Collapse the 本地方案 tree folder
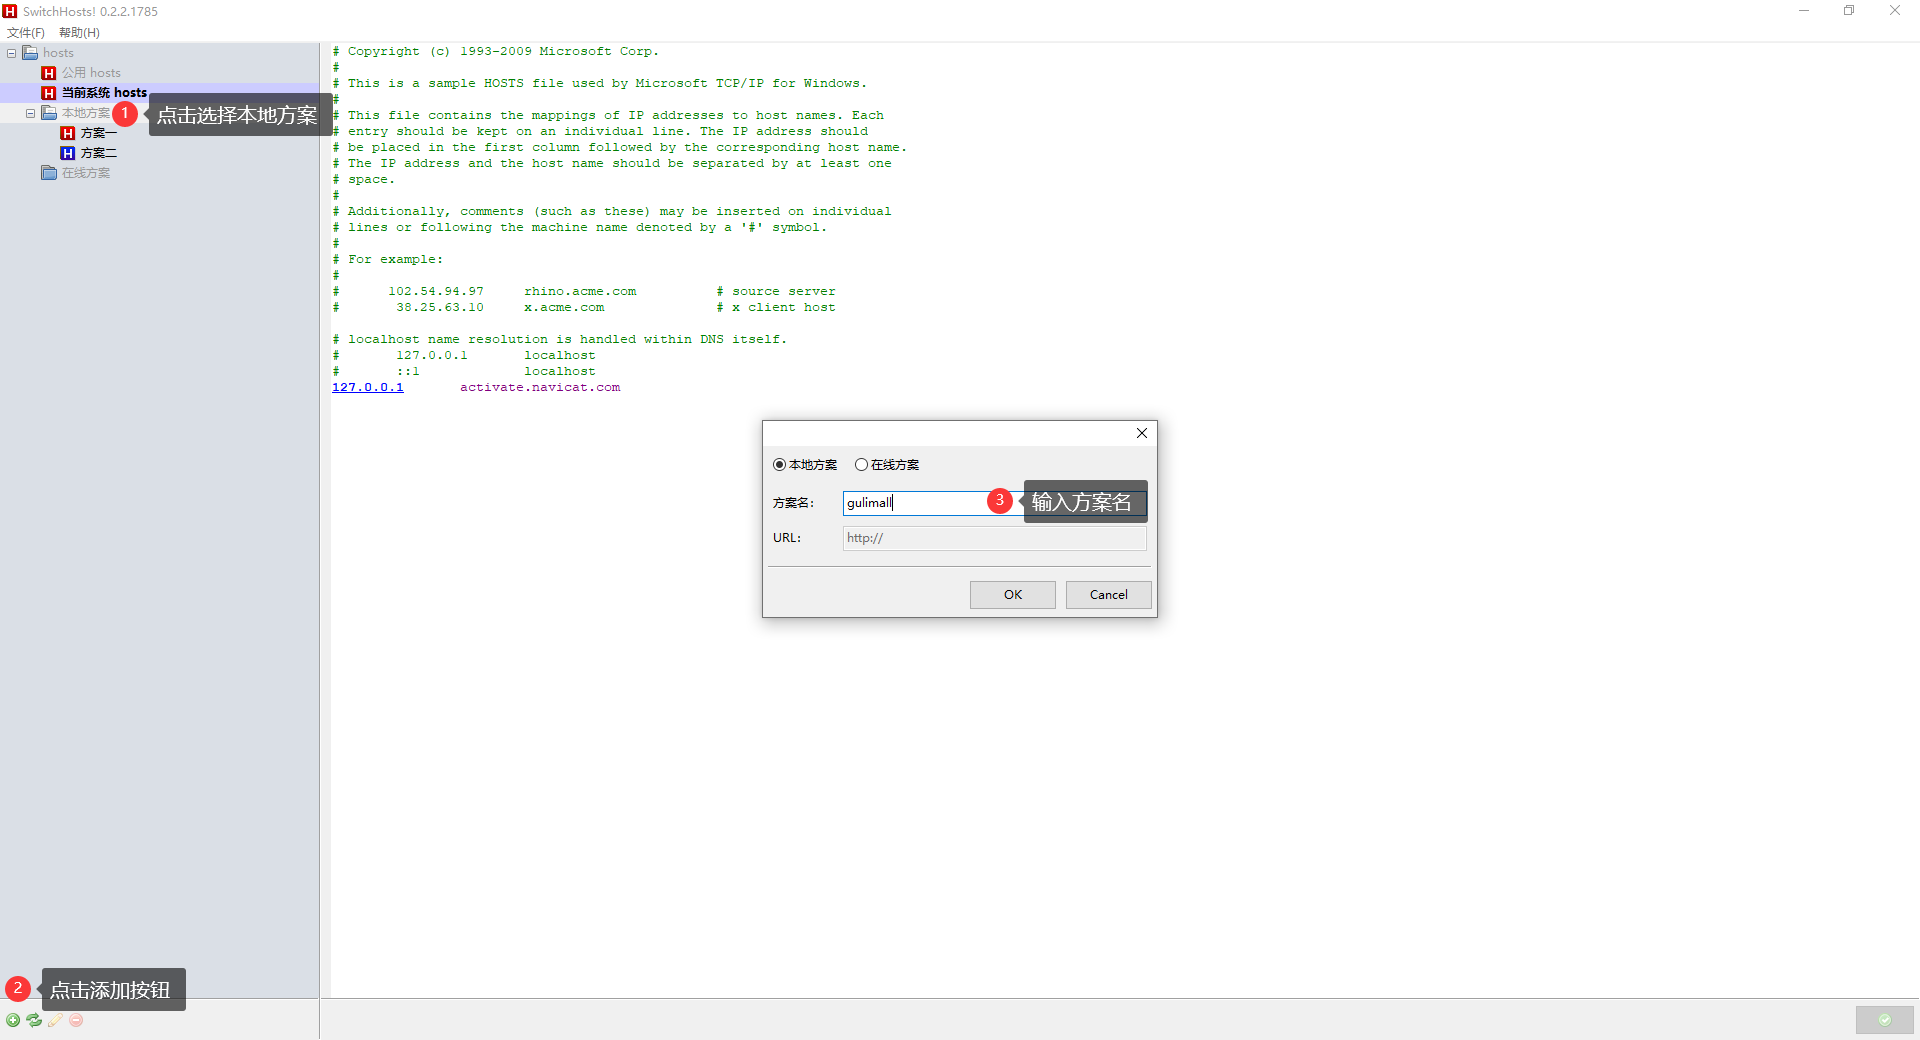1920x1040 pixels. pyautogui.click(x=31, y=113)
